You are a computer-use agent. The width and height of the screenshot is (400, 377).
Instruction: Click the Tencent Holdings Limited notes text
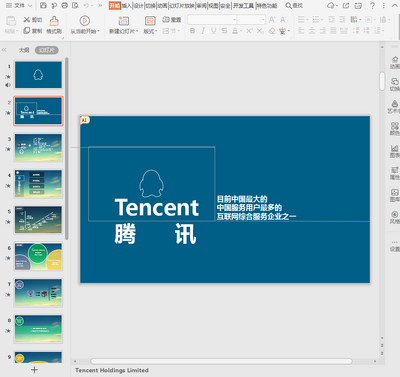112,370
